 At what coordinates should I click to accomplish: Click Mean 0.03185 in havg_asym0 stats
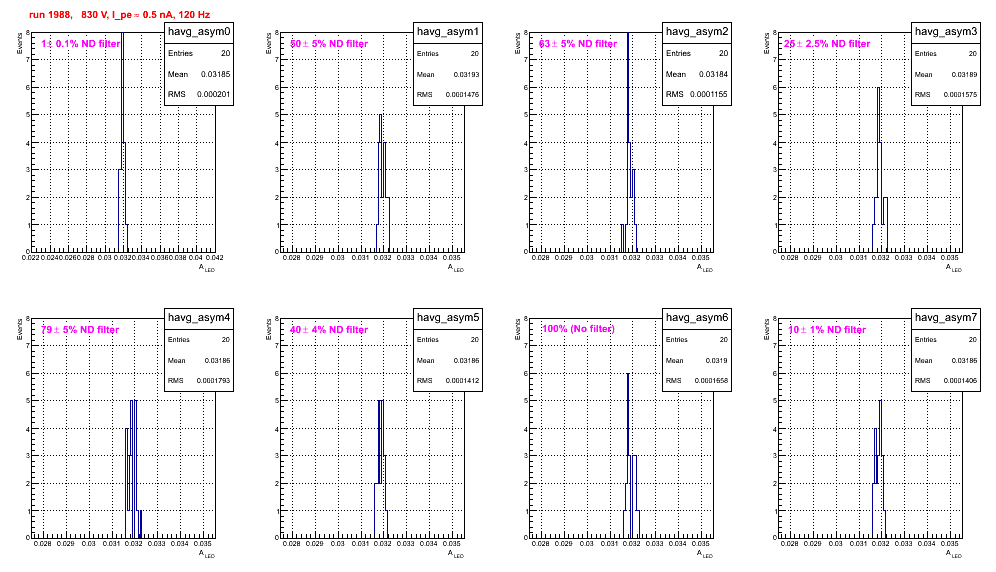[x=199, y=74]
